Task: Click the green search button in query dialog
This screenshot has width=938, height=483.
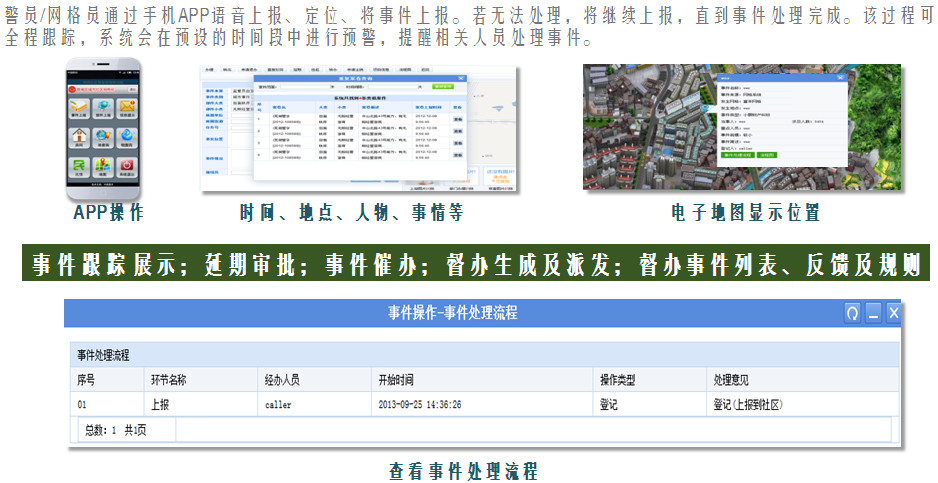Action: [443, 87]
